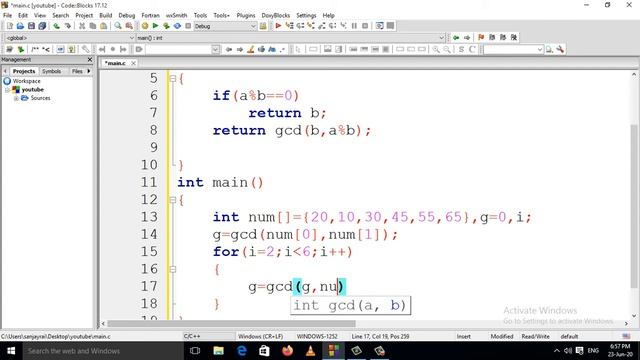Viewport: 640px width, 360px height.
Task: Show previous Management tabs with left arrow
Action: click(x=5, y=71)
